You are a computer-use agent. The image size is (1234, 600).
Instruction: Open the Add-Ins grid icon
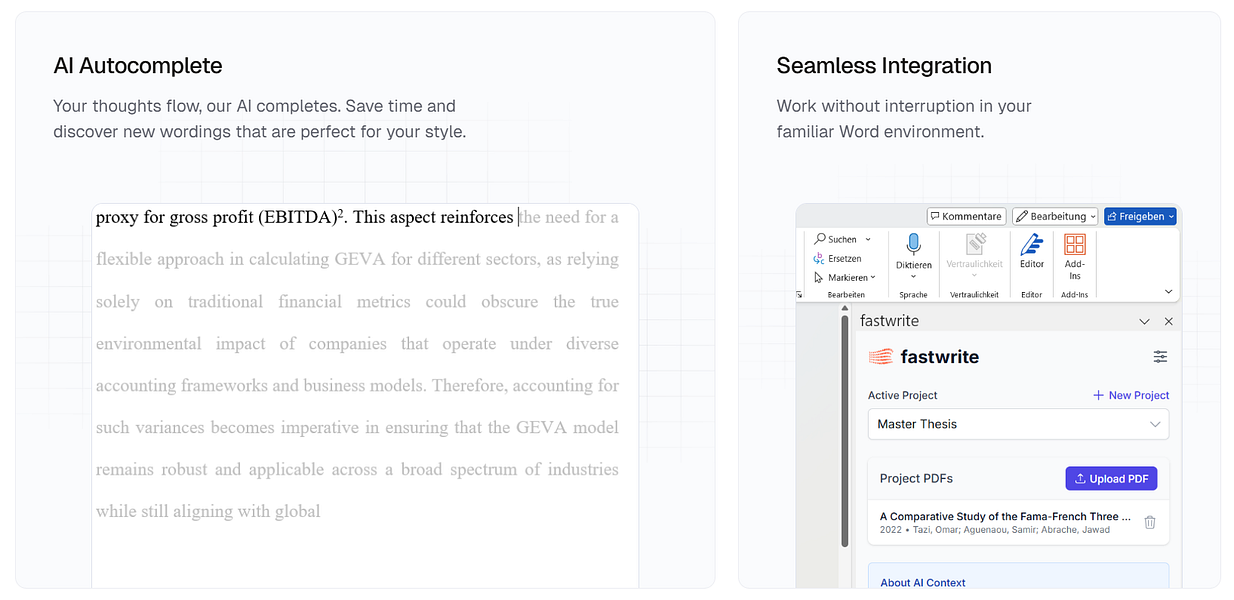click(1074, 245)
